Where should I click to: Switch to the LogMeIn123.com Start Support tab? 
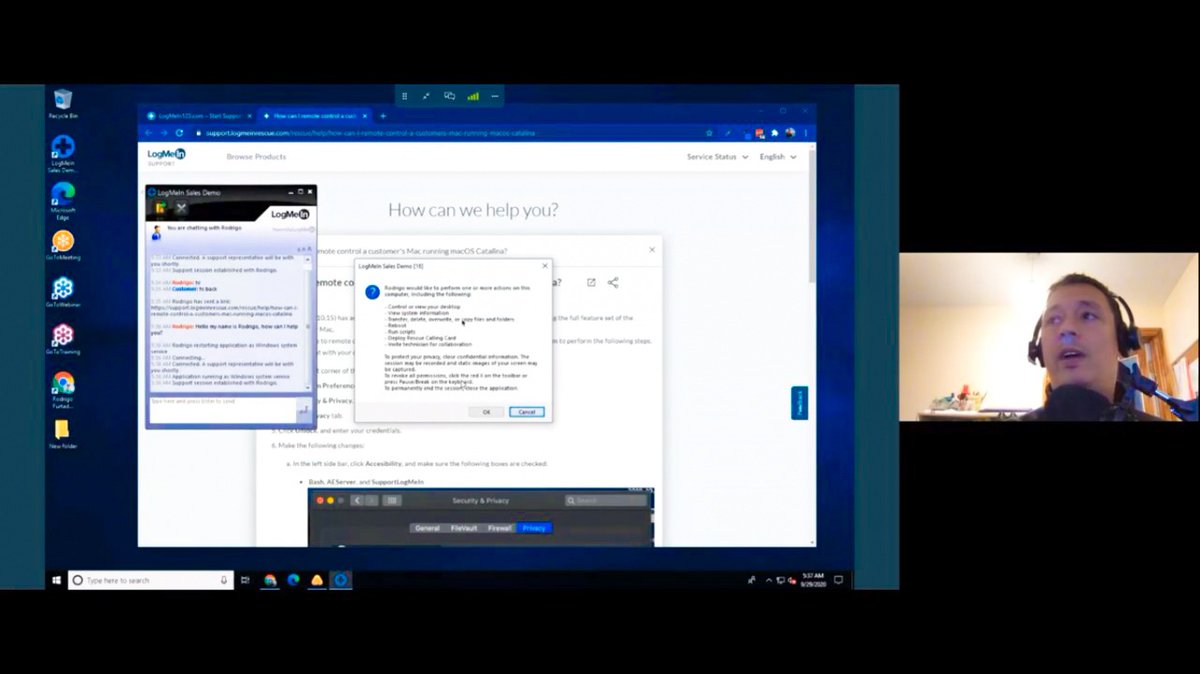click(x=198, y=116)
